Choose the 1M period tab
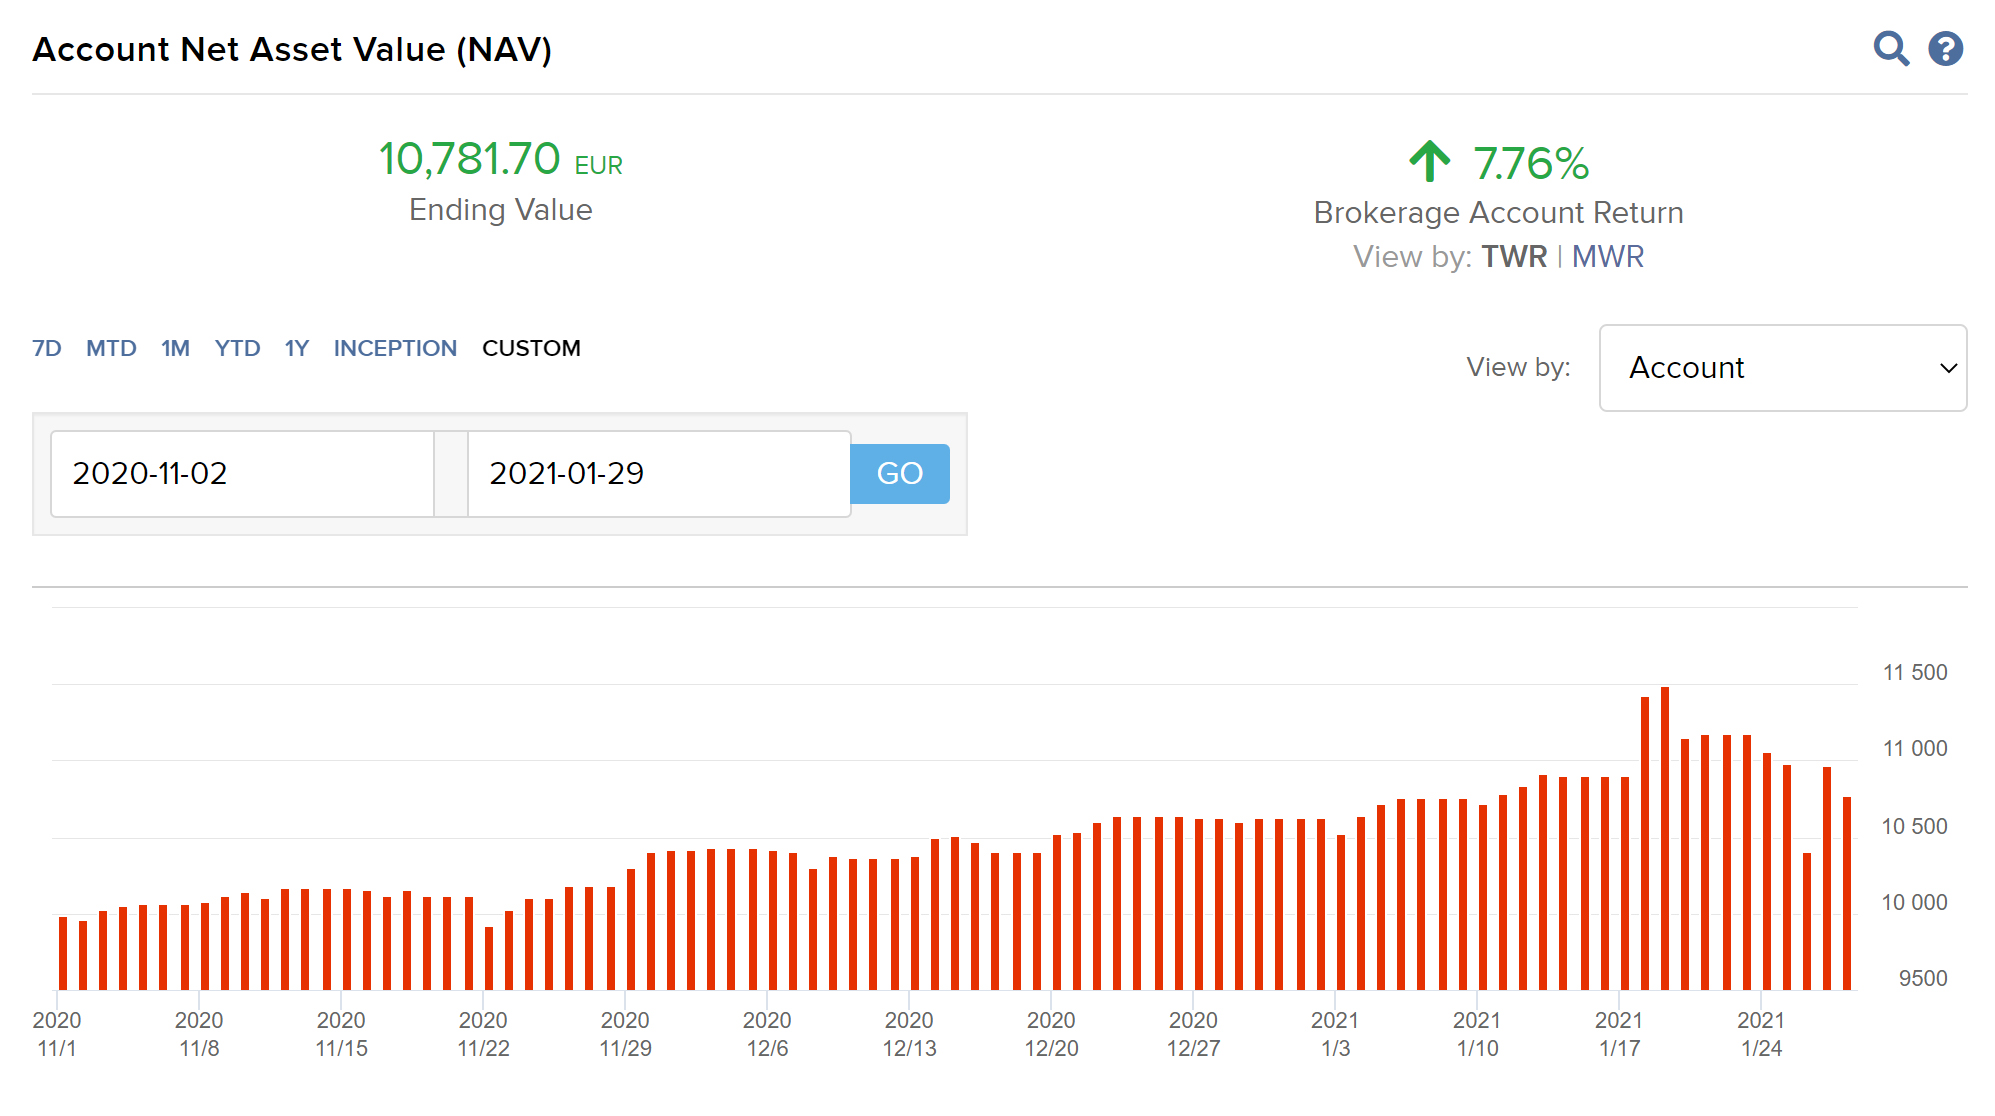The width and height of the screenshot is (1995, 1116). pyautogui.click(x=175, y=348)
